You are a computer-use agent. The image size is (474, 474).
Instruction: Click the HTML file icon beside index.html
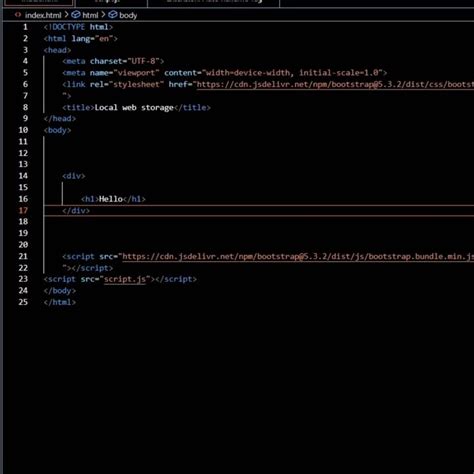click(x=18, y=15)
